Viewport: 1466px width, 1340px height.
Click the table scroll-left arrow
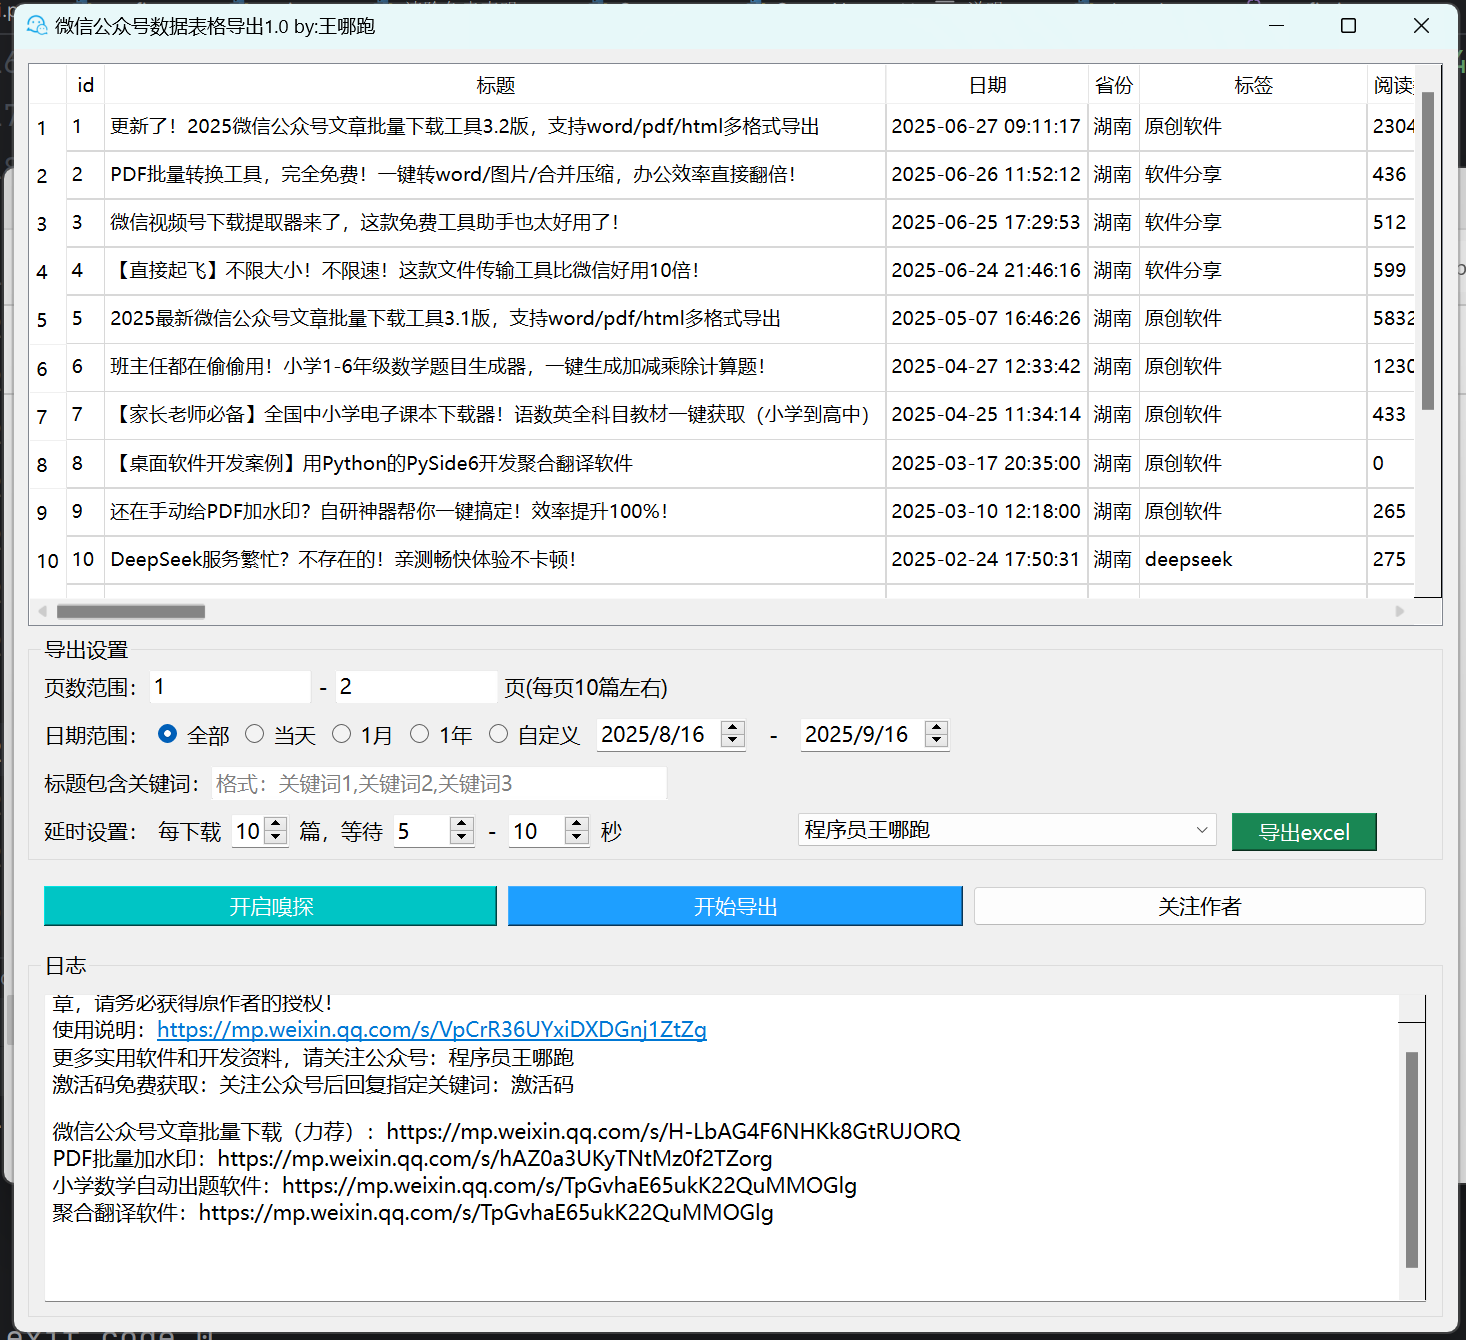[x=42, y=611]
